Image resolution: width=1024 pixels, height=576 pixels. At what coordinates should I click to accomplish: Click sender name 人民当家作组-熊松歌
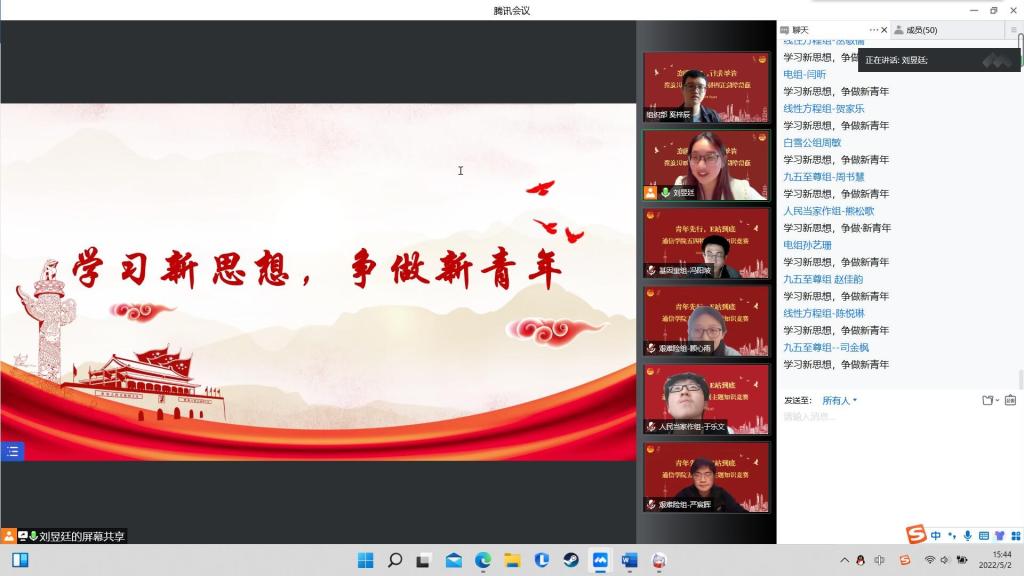click(828, 211)
